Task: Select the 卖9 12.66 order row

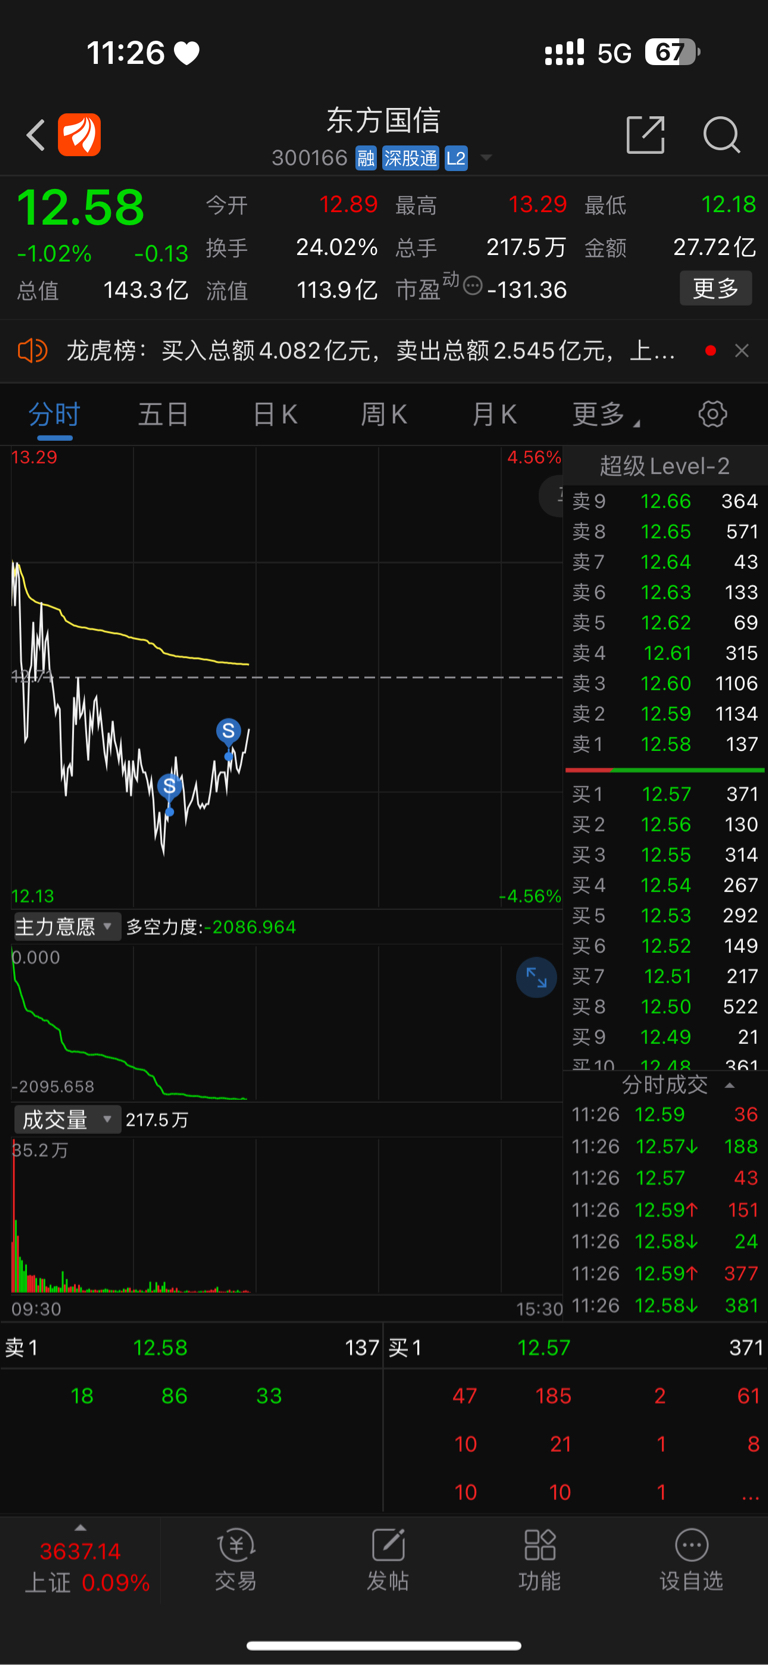Action: tap(665, 501)
